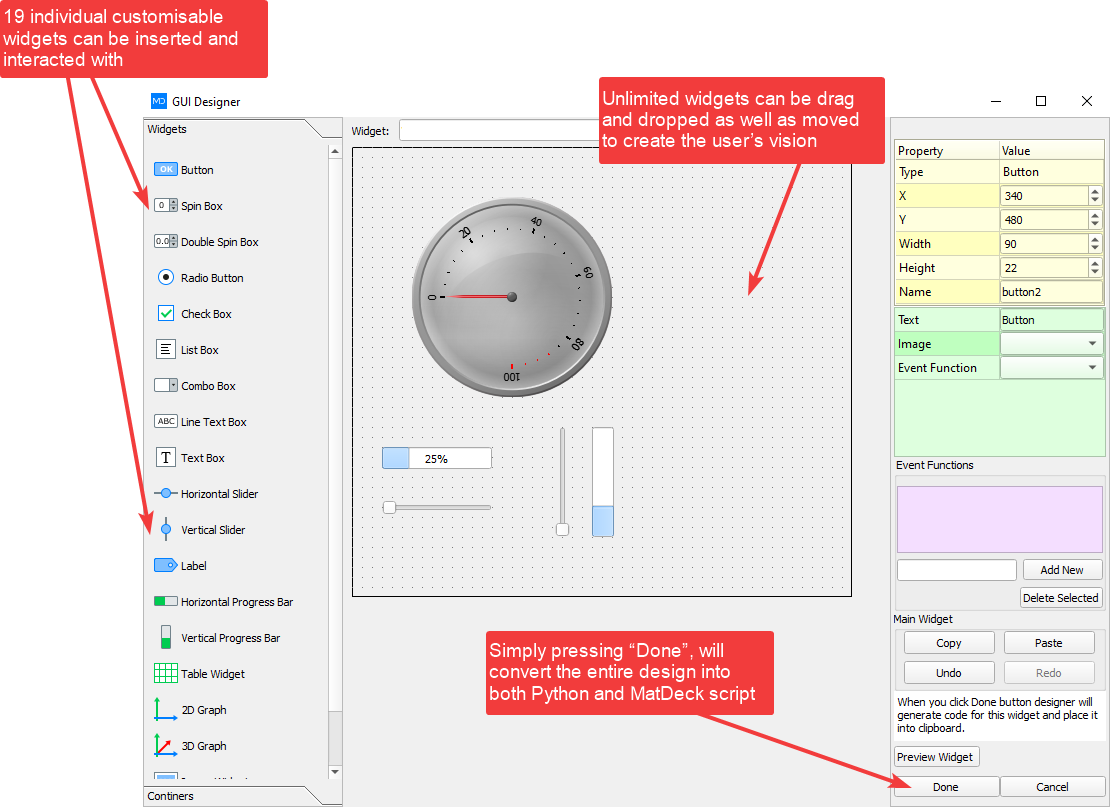Select the Radio Button widget in list
Viewport: 1111px width, 809px height.
[x=212, y=278]
